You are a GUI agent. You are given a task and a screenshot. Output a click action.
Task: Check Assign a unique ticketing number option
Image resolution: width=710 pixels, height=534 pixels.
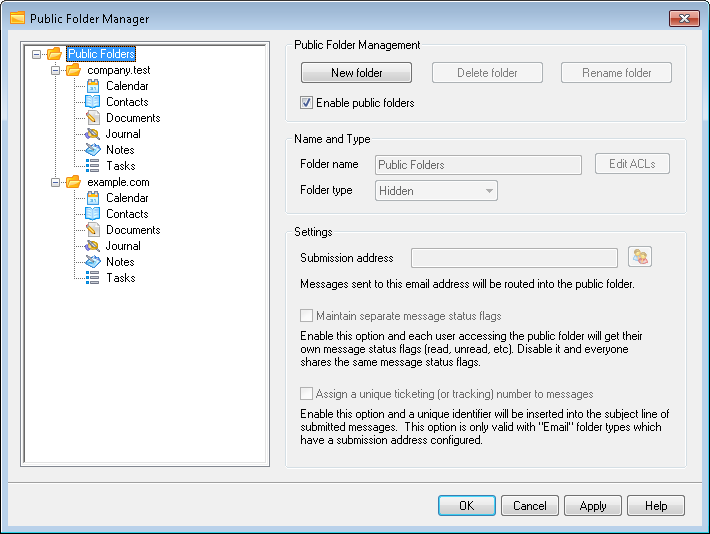pos(306,394)
